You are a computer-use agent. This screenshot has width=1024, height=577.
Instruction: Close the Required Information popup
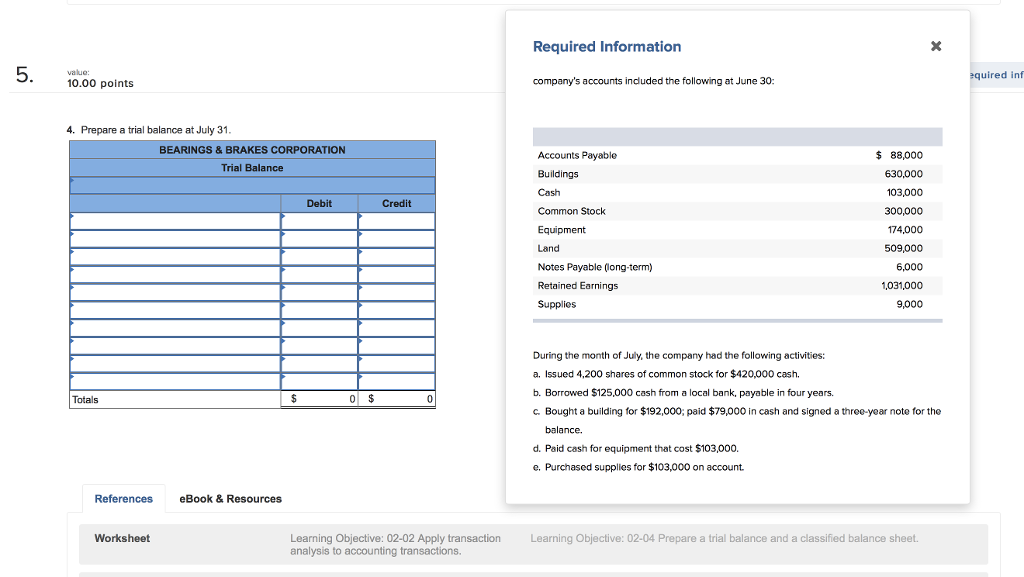(936, 45)
